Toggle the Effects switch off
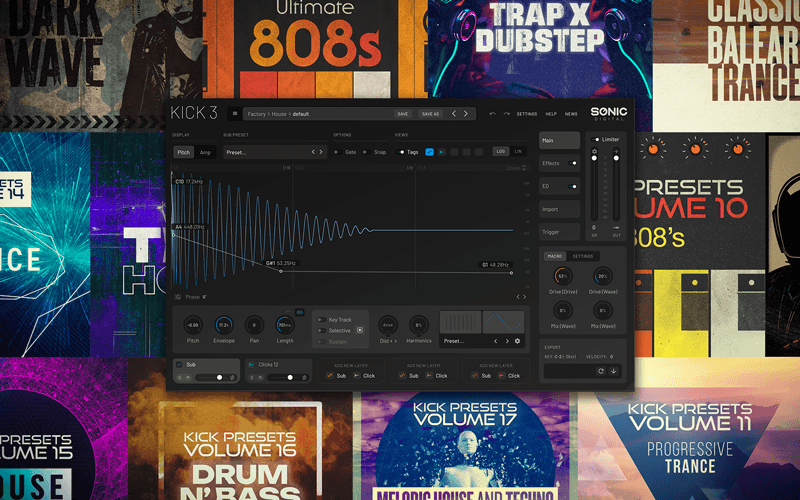 point(572,163)
